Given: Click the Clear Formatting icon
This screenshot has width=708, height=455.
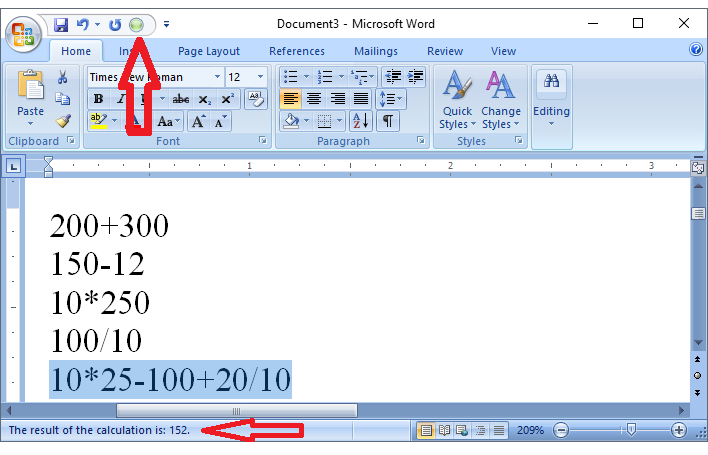Looking at the screenshot, I should tap(255, 99).
